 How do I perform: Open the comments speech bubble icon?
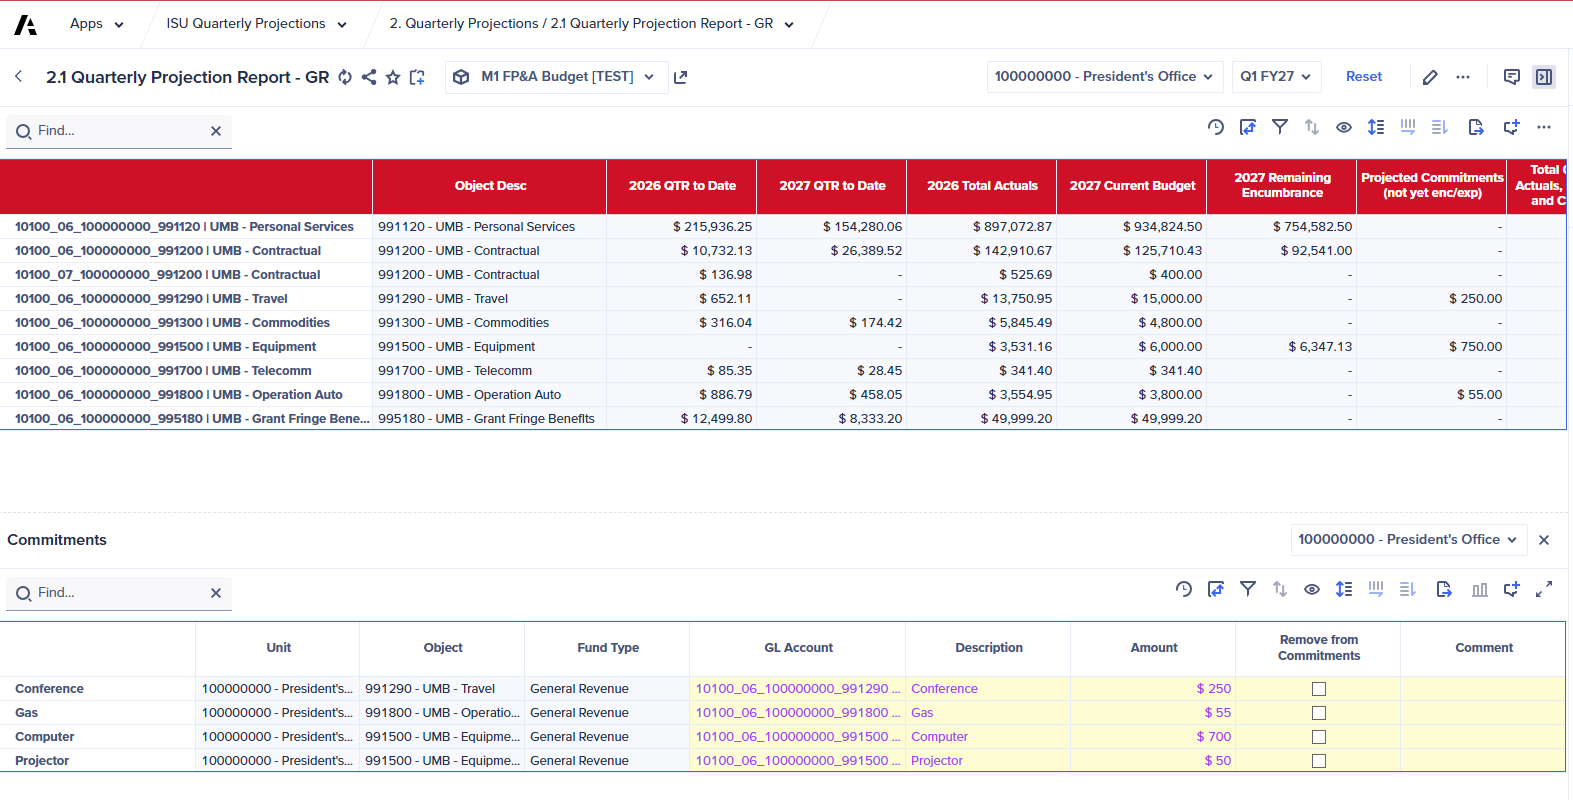pos(1512,77)
